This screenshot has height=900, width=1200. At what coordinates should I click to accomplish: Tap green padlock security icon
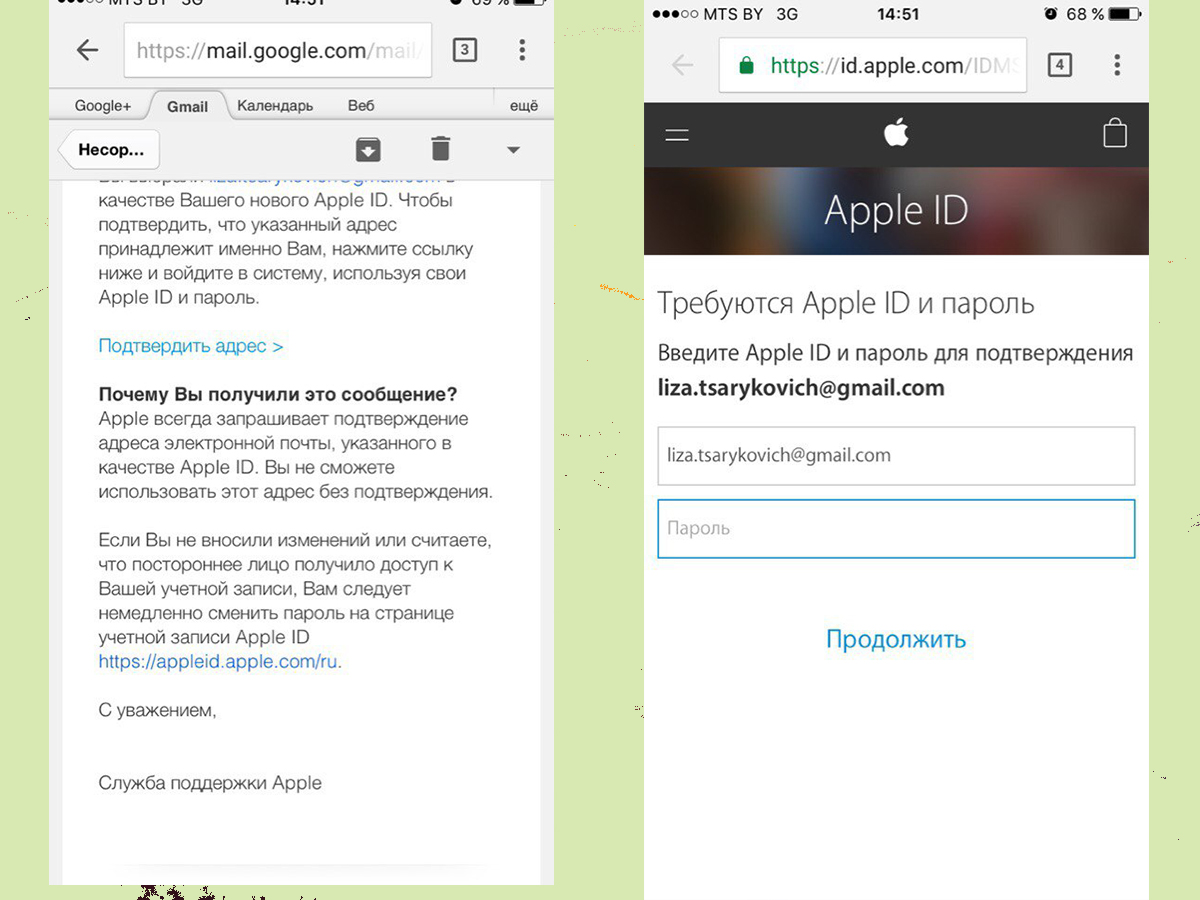click(x=745, y=66)
